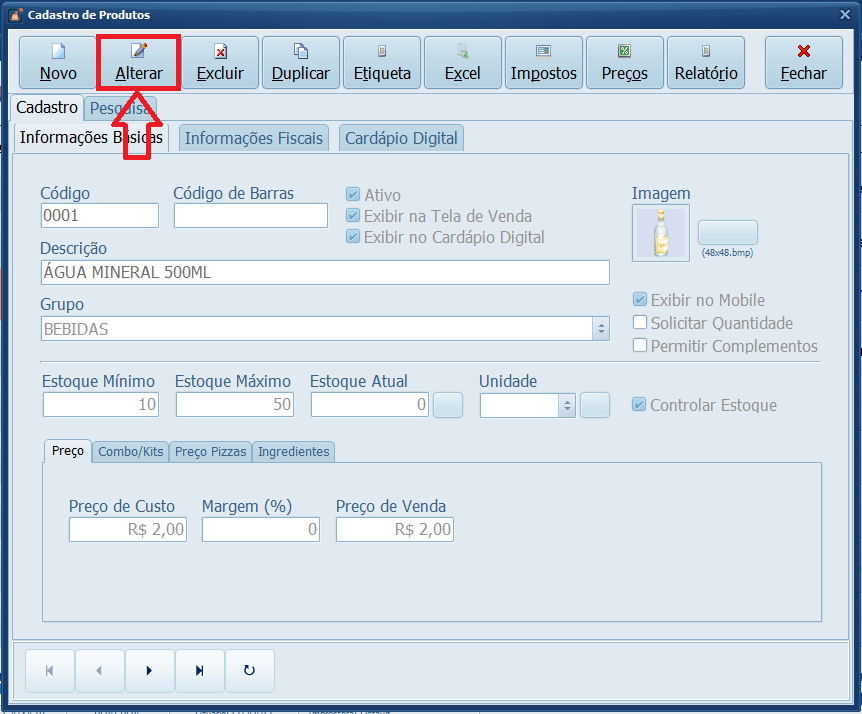
Task: Generate a Relatório report
Action: point(706,63)
